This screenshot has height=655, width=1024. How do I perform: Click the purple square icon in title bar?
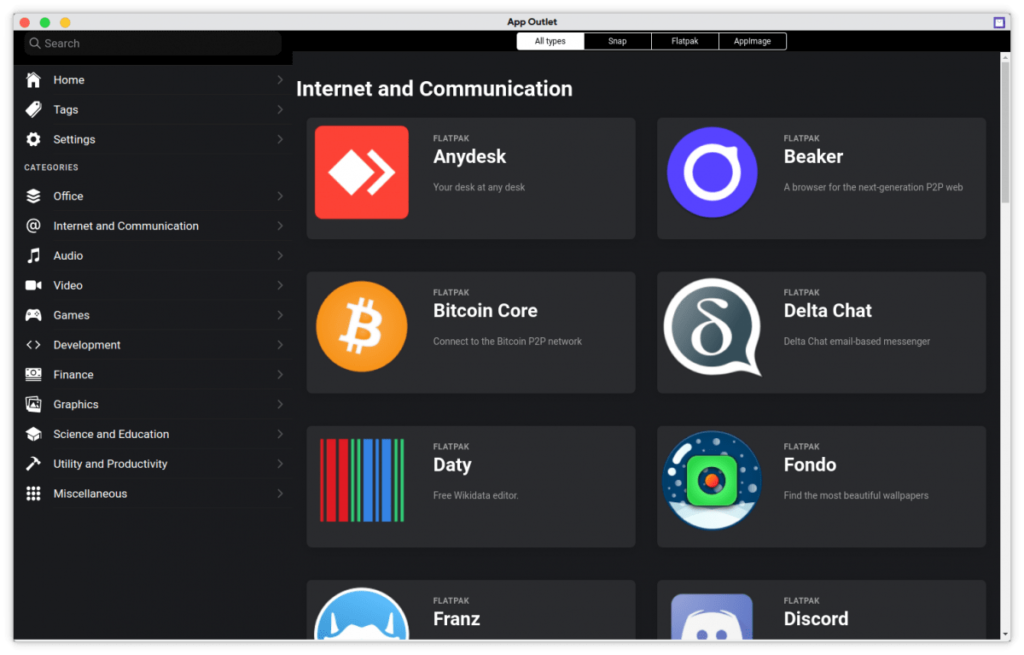click(x=999, y=22)
